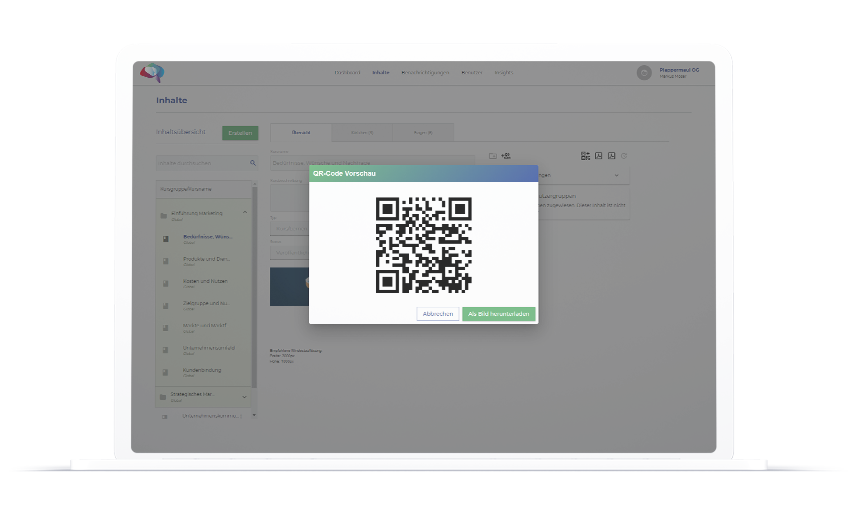Switch to the middle tab beside Übersicht

pos(362,133)
